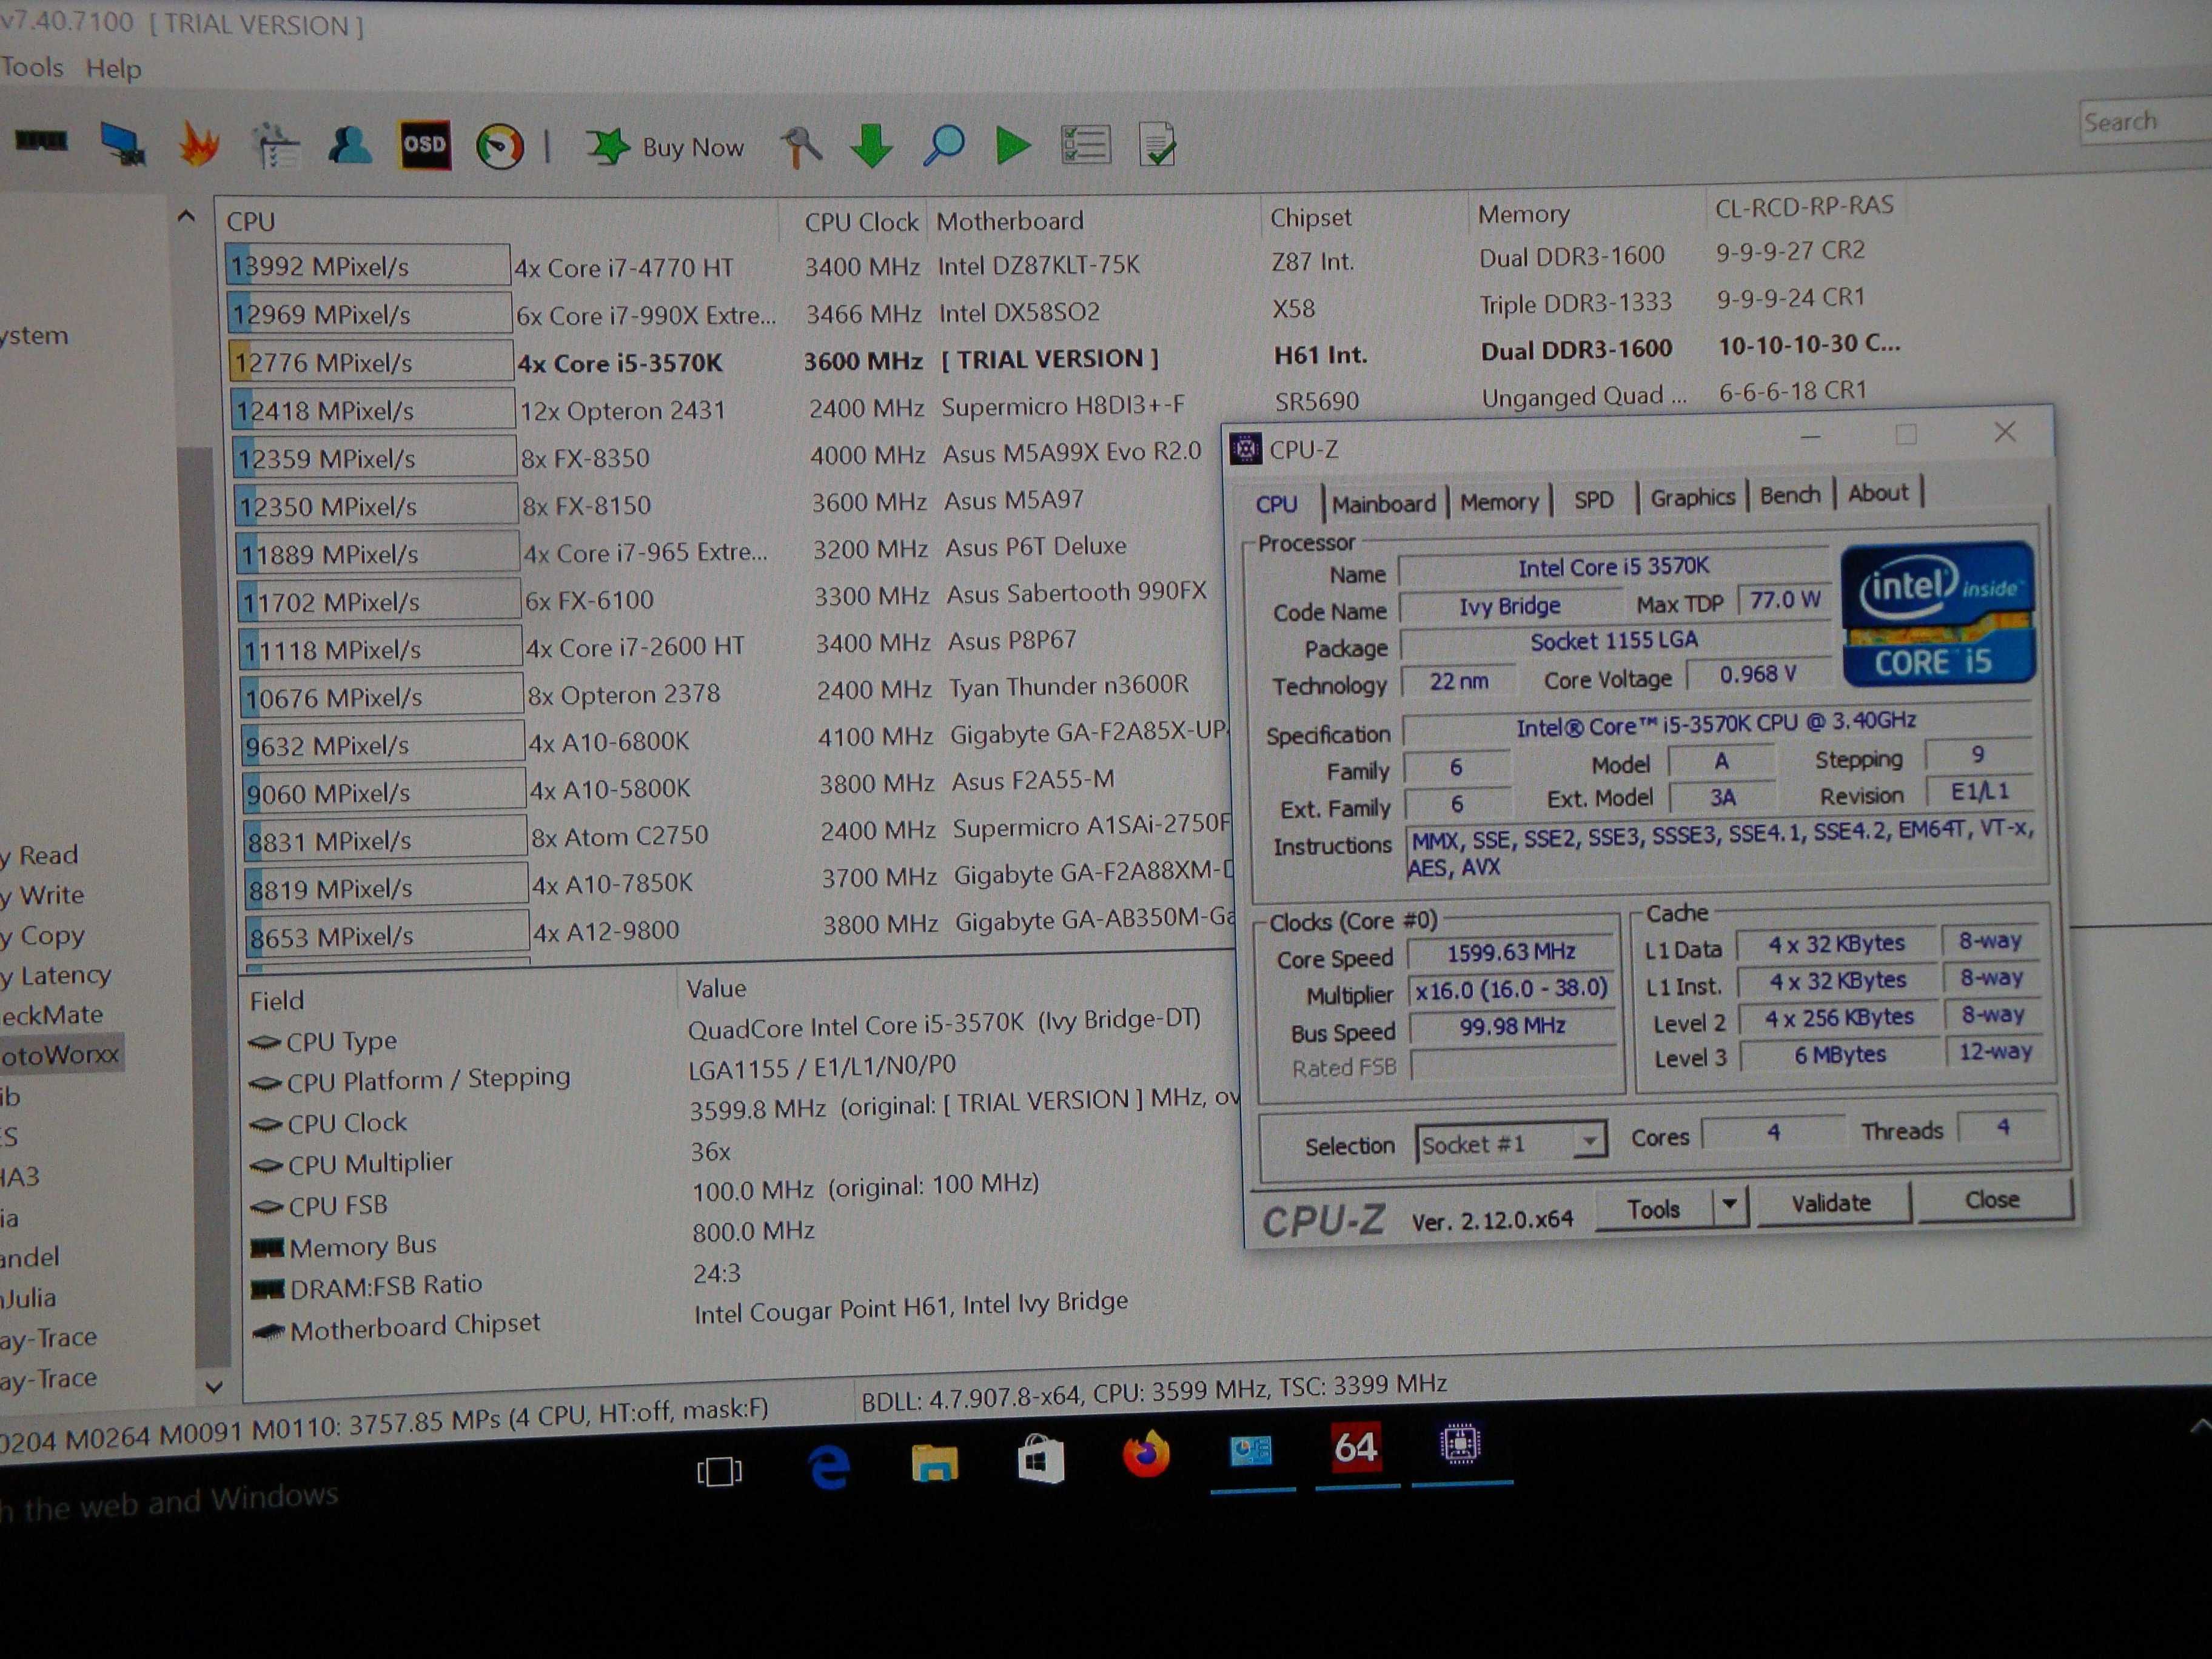Screen dimensions: 2212x1659
Task: Click the AIDA64 taskbar icon
Action: pos(1355,1448)
